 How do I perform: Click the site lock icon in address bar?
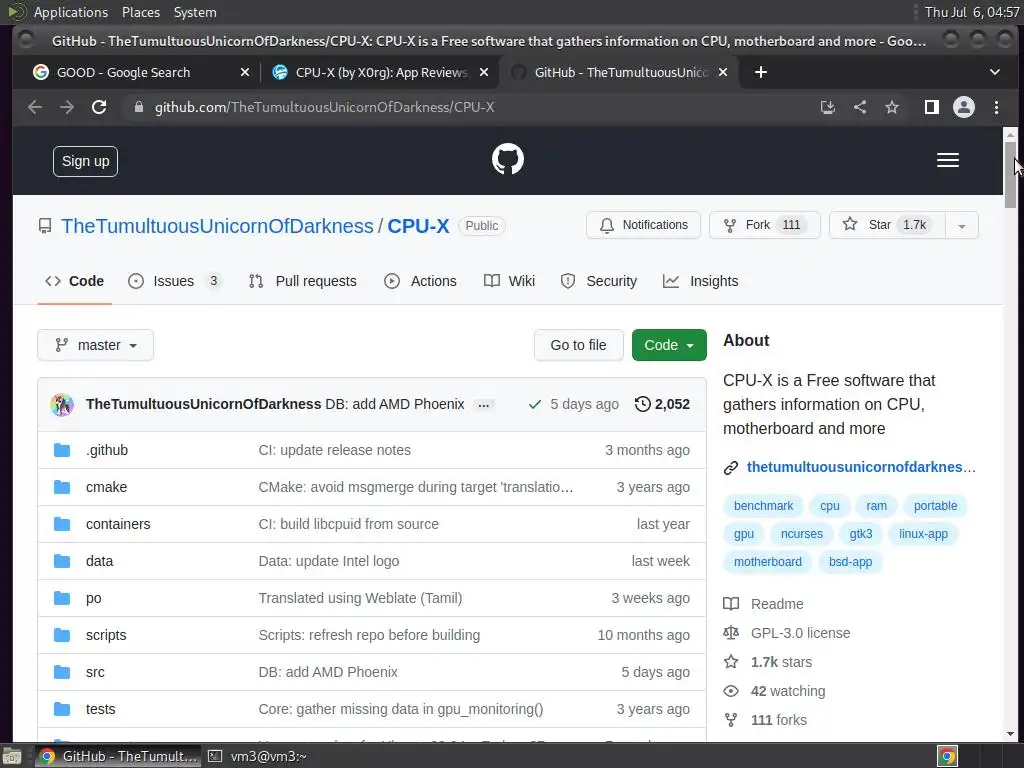click(x=138, y=107)
